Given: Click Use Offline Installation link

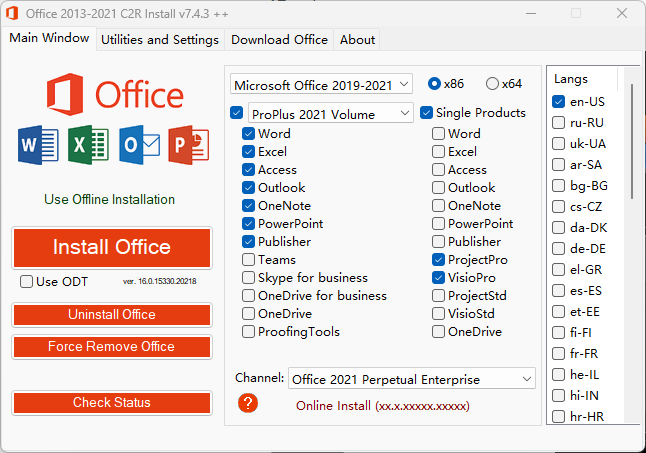Looking at the screenshot, I should click(110, 199).
